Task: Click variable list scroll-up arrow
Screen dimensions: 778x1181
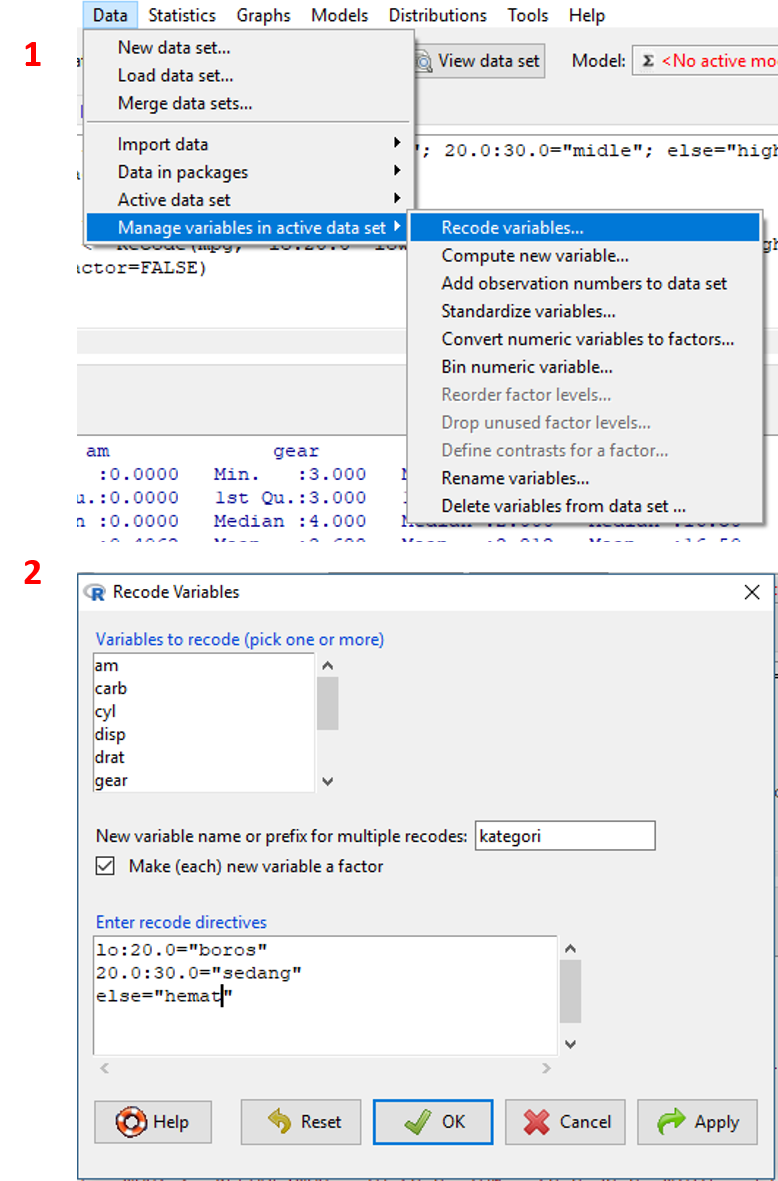Action: click(x=328, y=666)
